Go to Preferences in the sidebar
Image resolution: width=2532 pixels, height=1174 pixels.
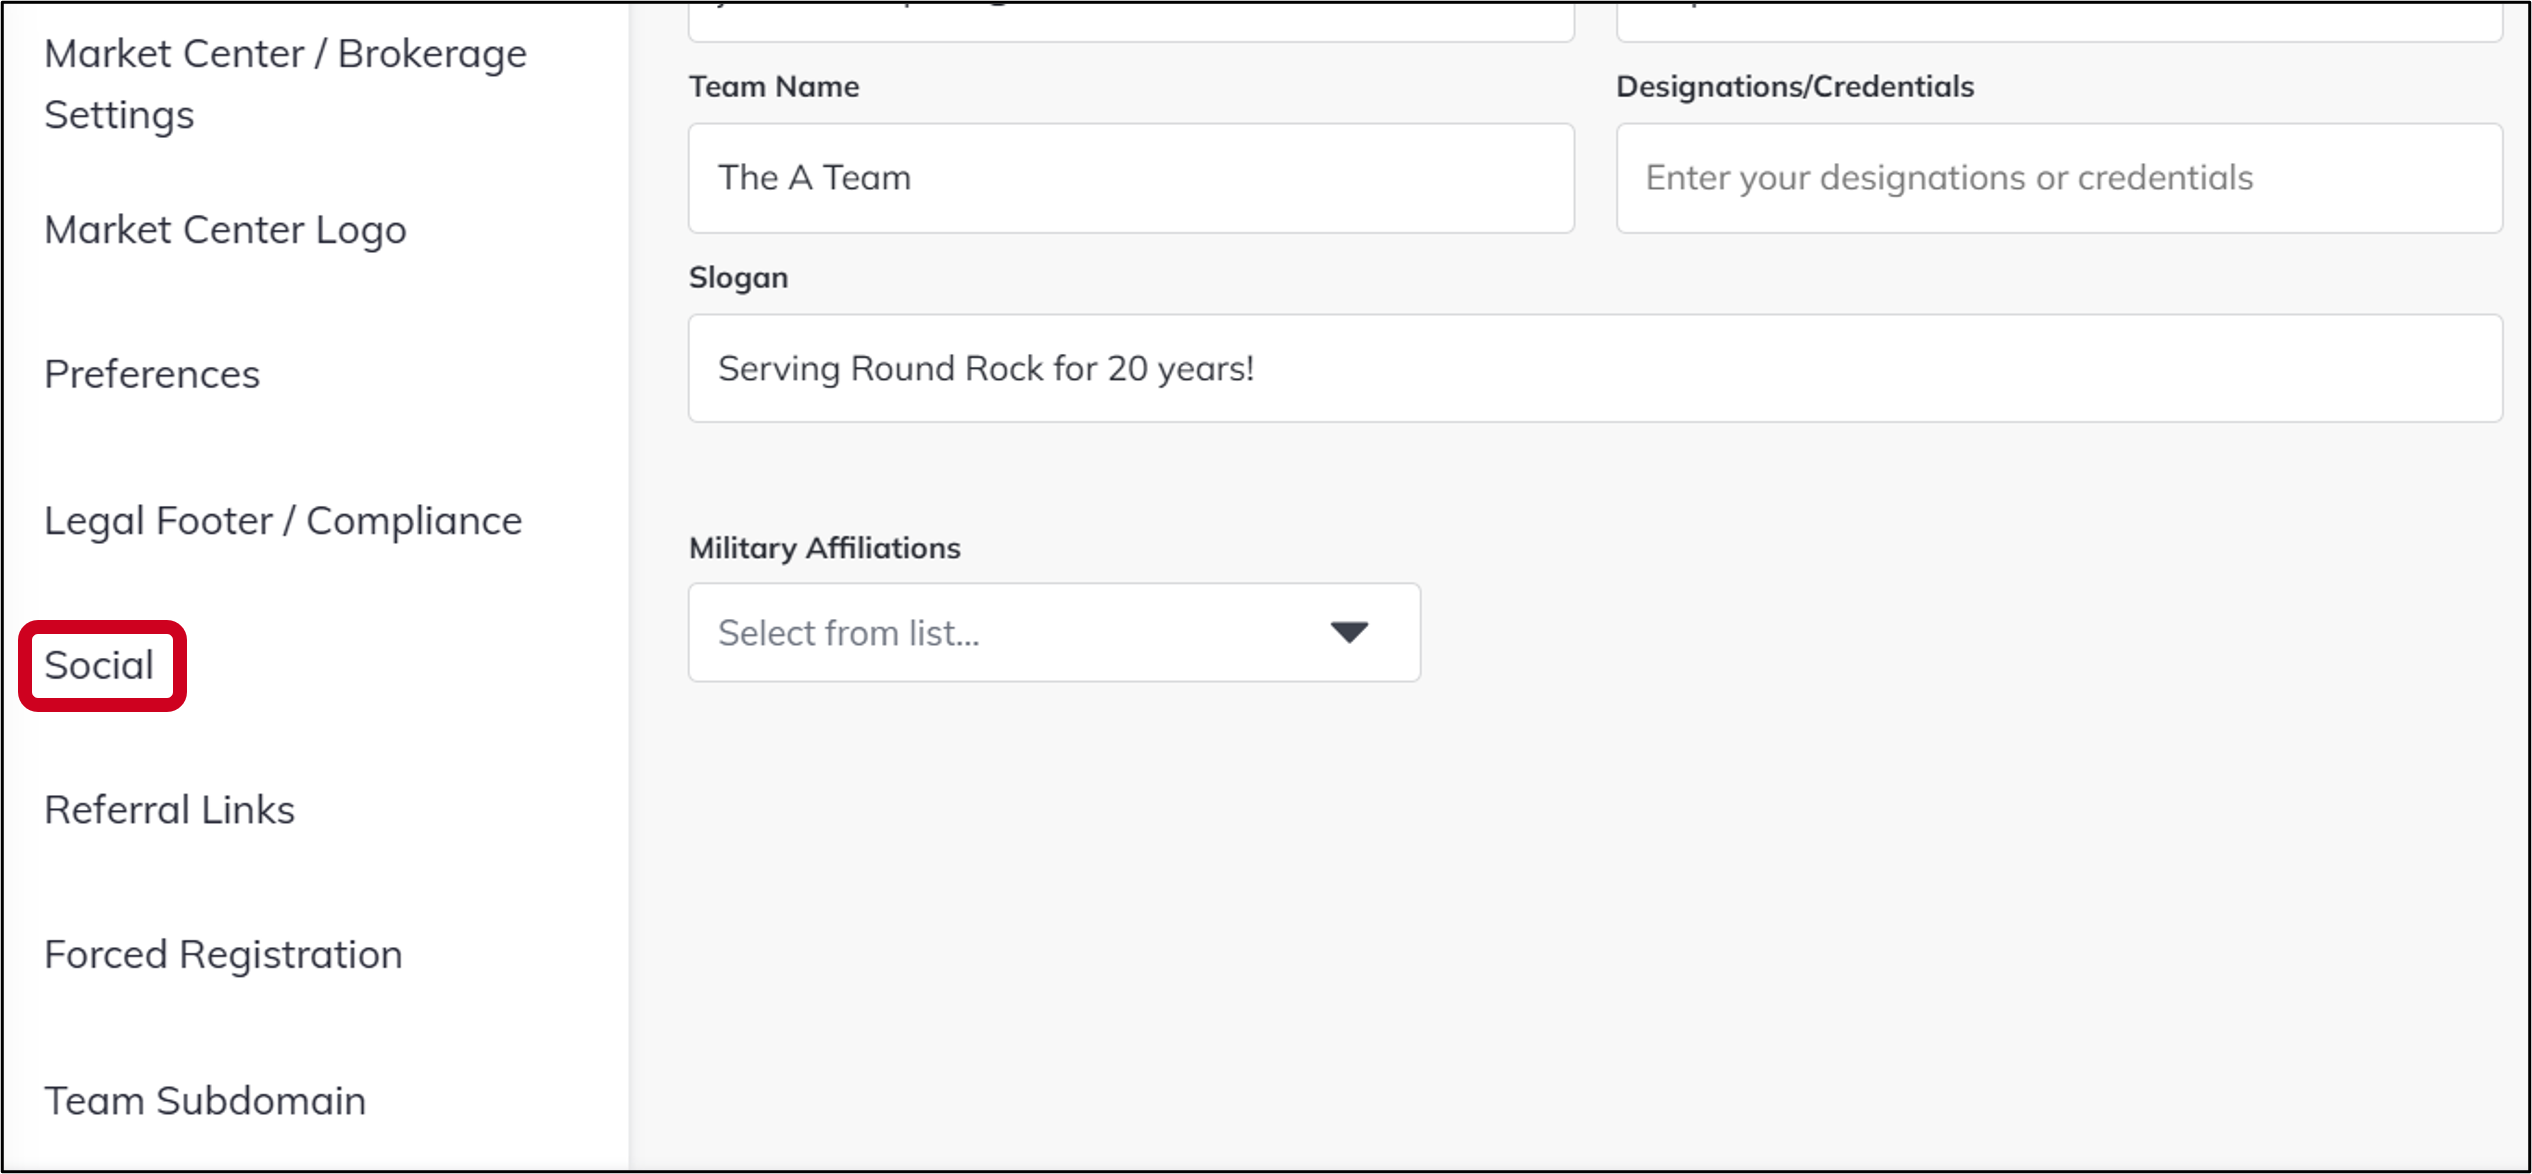tap(152, 374)
